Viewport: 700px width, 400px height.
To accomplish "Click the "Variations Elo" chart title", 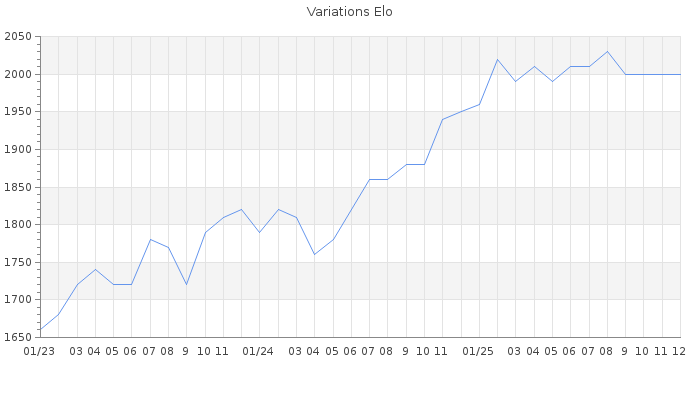I will click(349, 12).
